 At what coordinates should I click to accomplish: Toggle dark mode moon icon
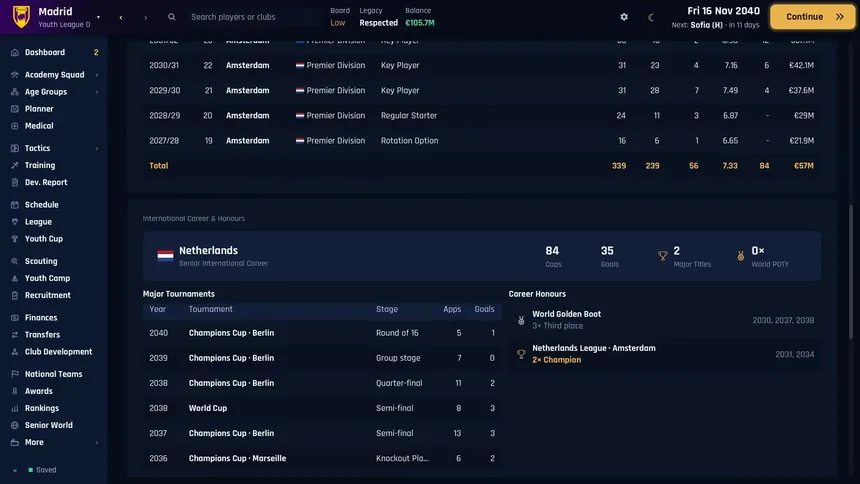(x=650, y=17)
